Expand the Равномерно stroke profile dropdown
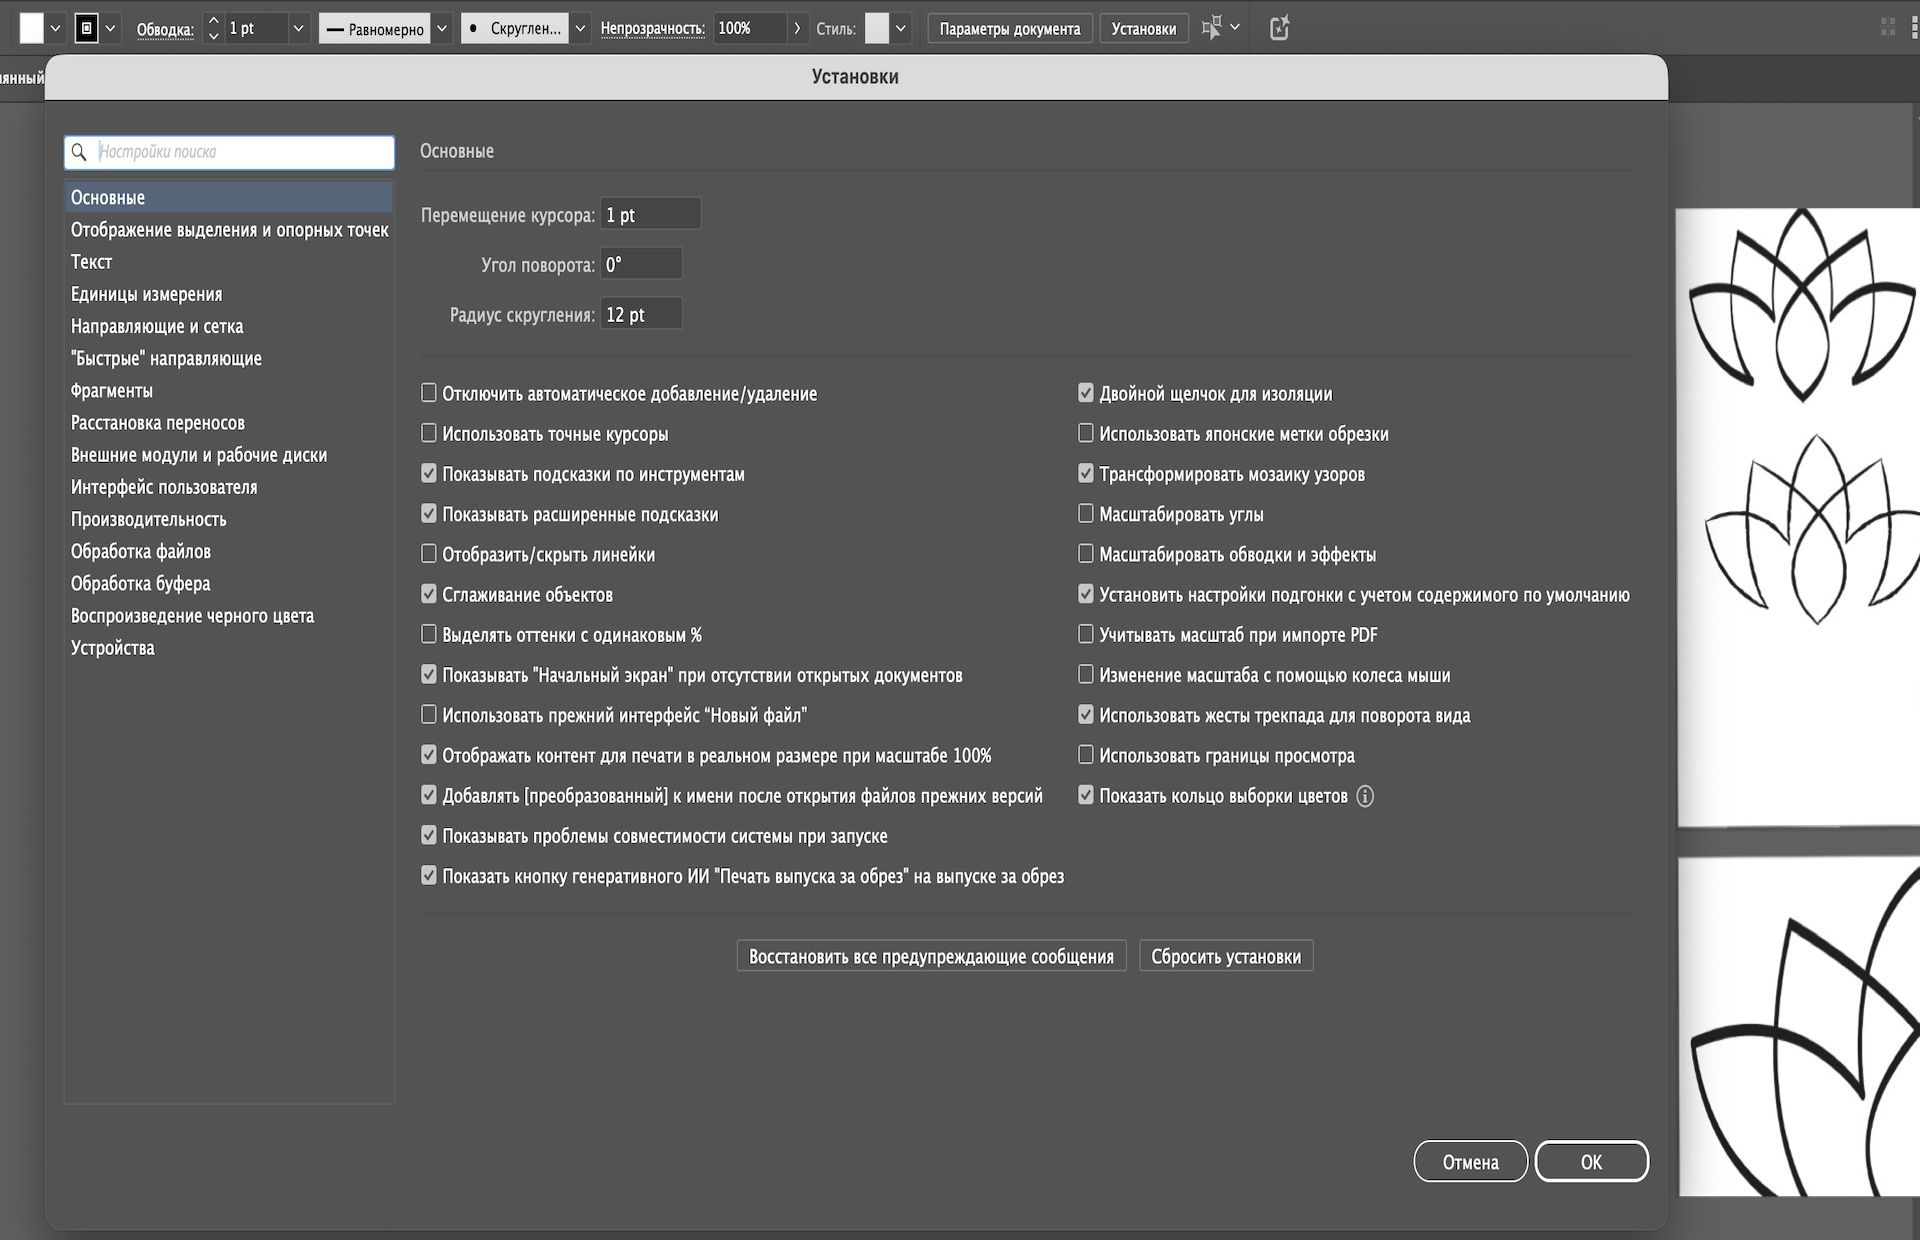 tap(442, 28)
